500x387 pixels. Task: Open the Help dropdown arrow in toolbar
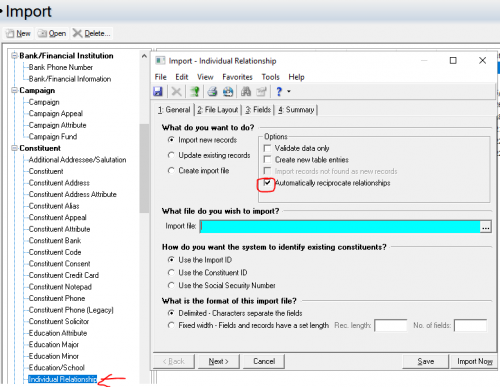coord(289,91)
